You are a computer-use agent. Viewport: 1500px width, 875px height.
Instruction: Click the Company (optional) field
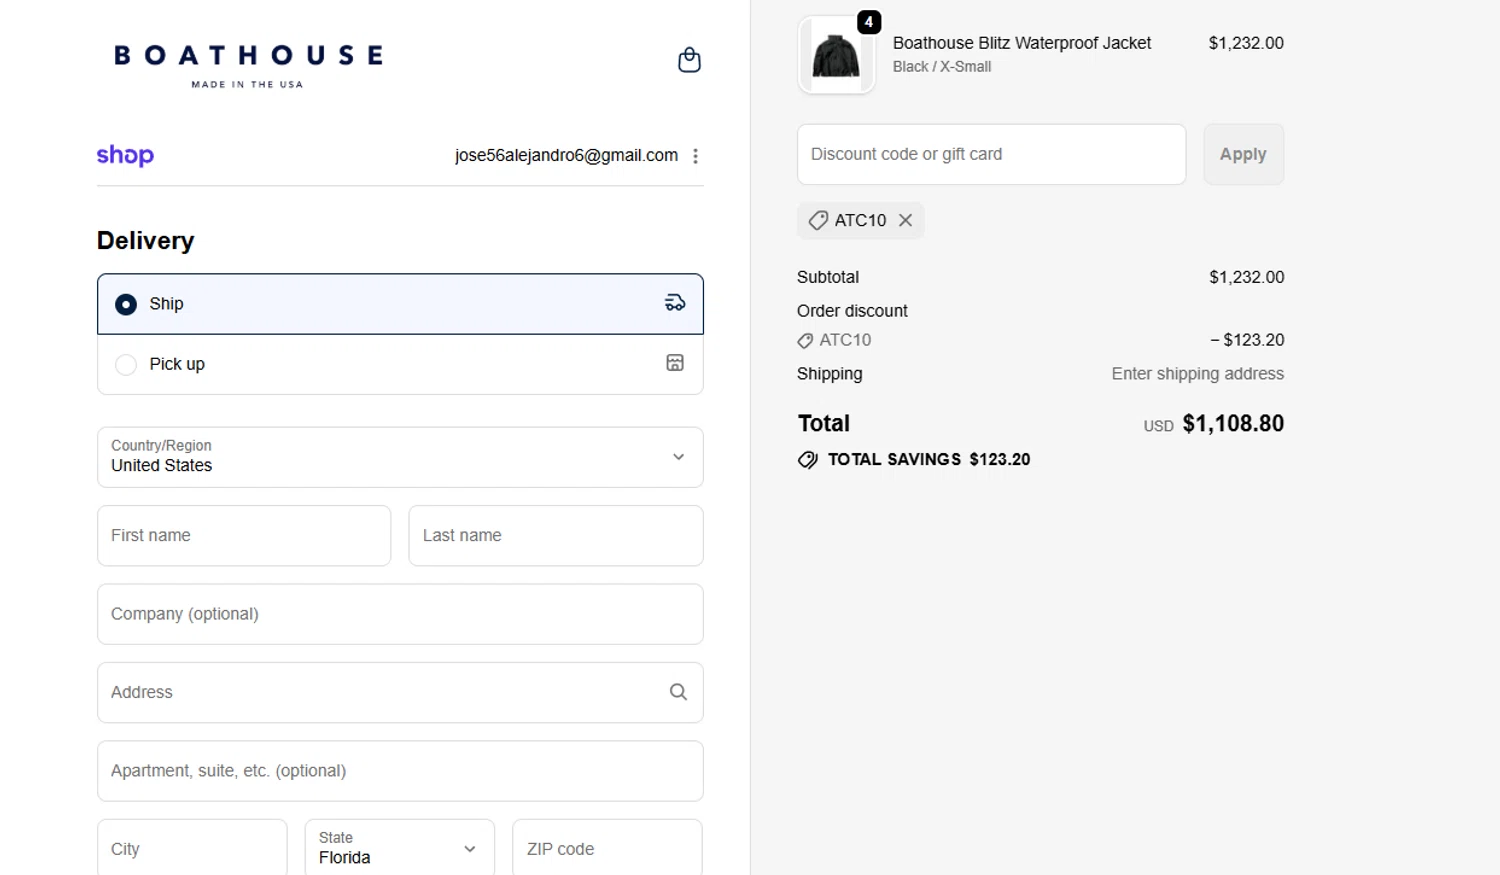pyautogui.click(x=400, y=614)
